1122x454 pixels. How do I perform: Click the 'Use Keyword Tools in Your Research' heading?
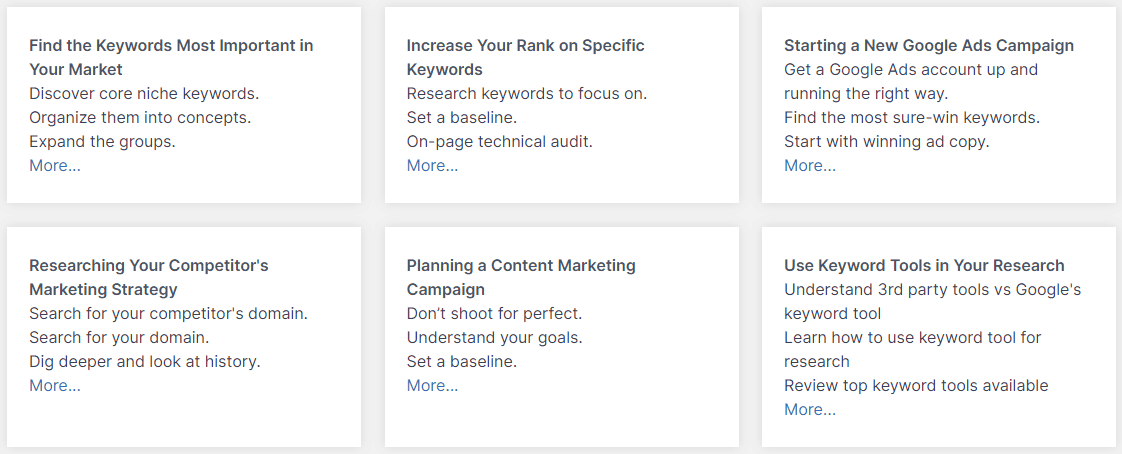click(x=925, y=266)
